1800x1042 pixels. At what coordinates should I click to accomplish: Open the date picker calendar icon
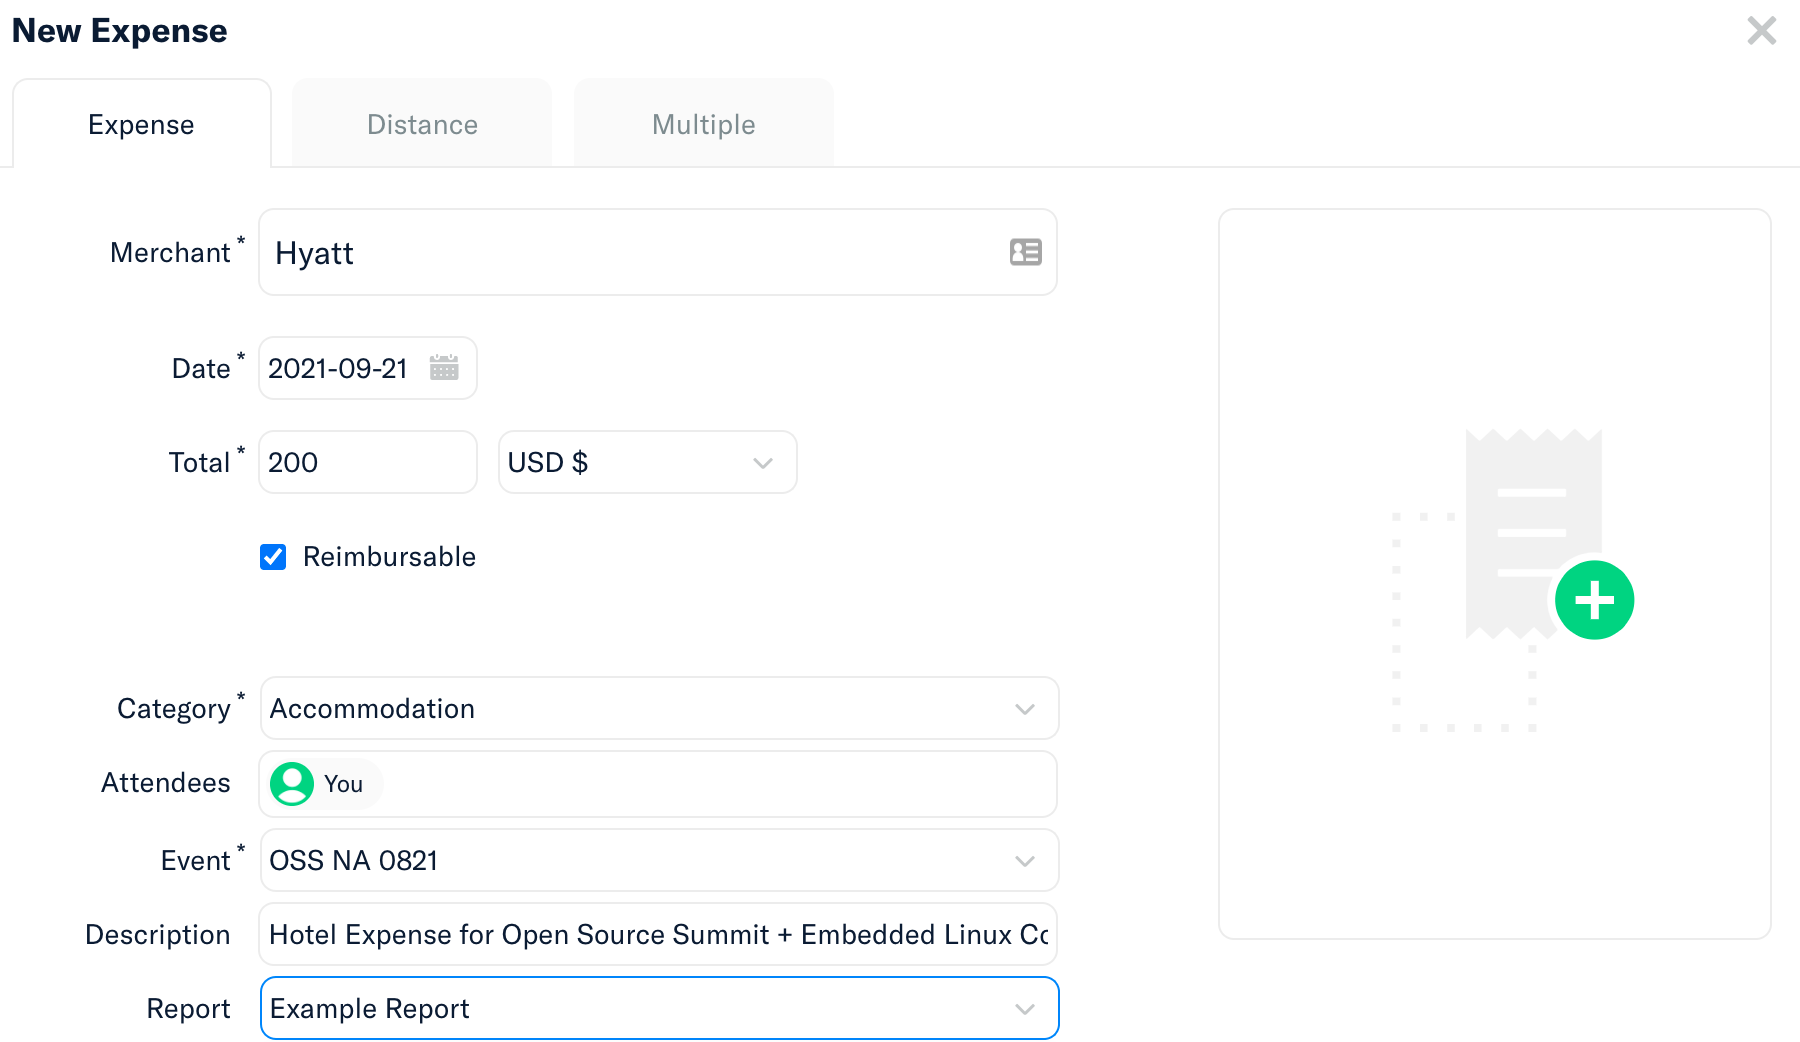pyautogui.click(x=444, y=368)
